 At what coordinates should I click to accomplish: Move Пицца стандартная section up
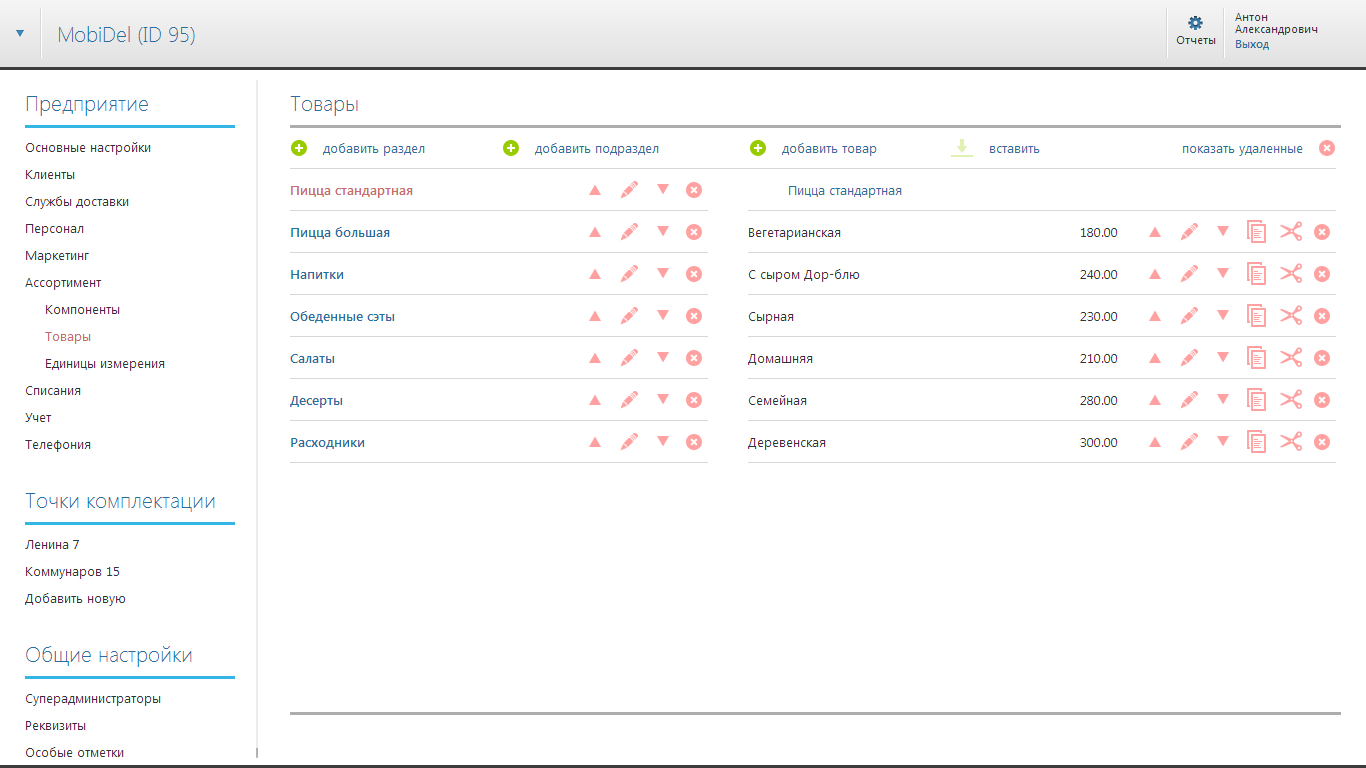[x=595, y=189]
